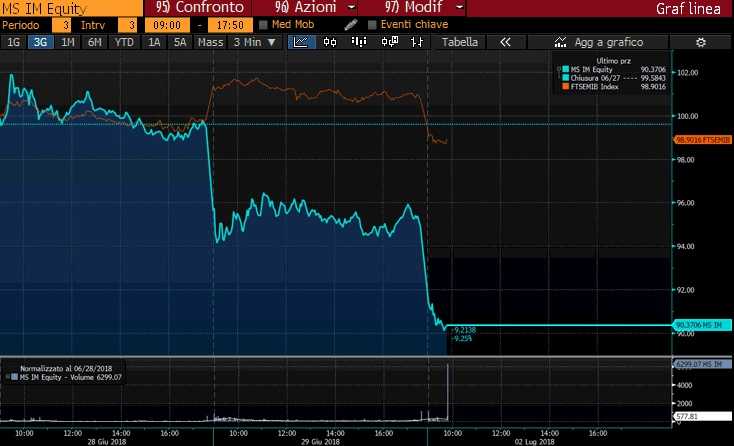The height and width of the screenshot is (446, 734).
Task: Click the 28 Giu 2018 date label
Action: point(107,441)
